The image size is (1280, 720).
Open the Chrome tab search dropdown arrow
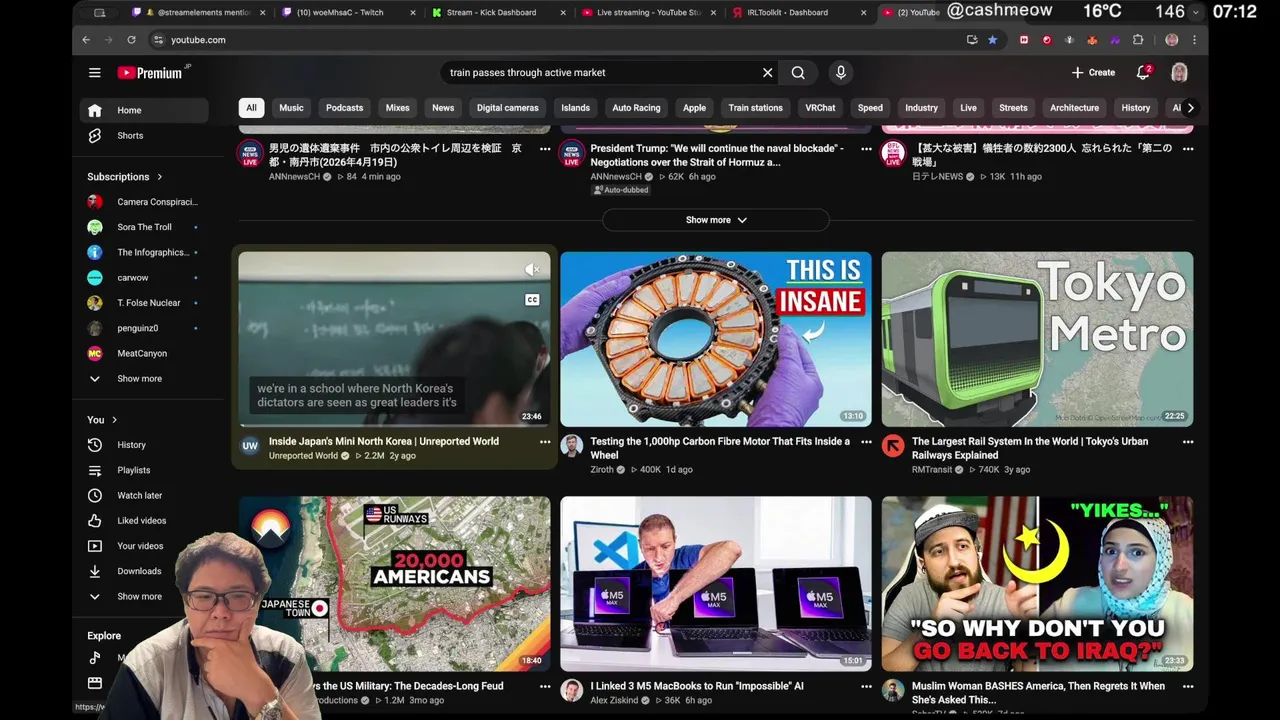coord(1195,13)
